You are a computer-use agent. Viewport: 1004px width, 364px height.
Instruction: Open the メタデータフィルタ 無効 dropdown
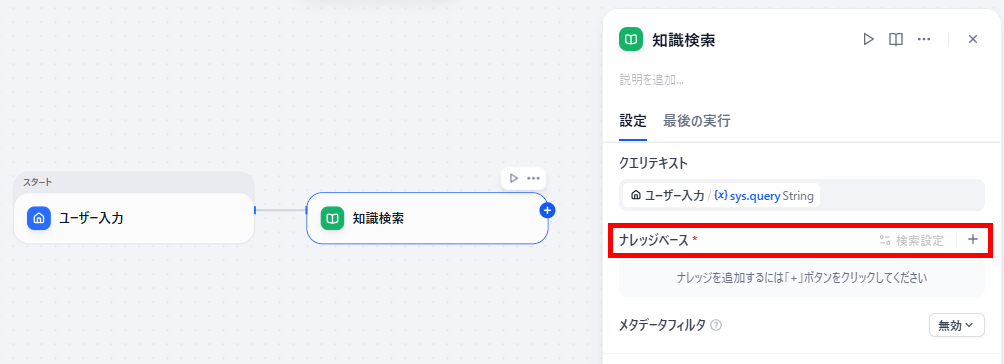pos(957,326)
